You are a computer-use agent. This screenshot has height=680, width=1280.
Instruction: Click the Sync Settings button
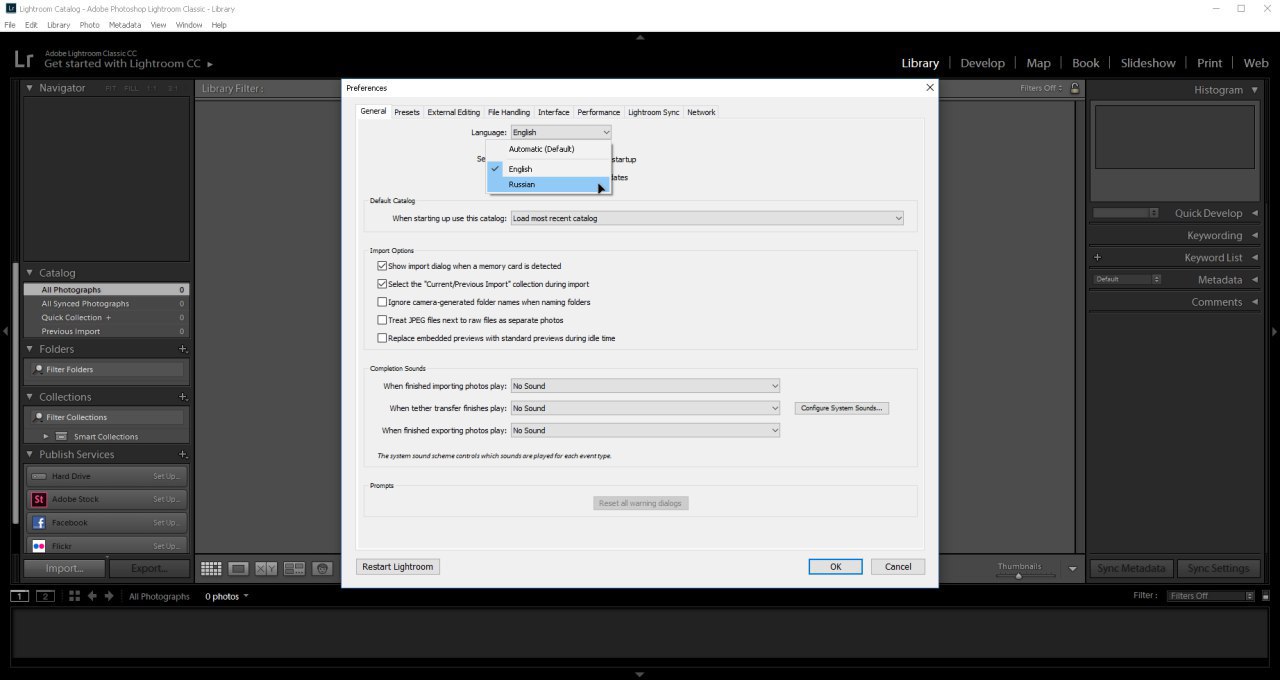click(1217, 568)
